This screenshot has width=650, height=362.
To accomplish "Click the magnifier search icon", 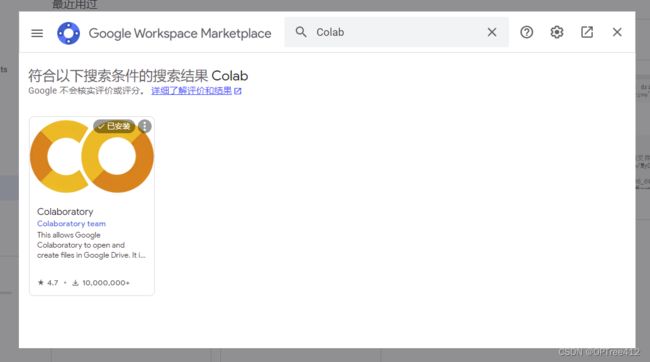I will pyautogui.click(x=301, y=32).
